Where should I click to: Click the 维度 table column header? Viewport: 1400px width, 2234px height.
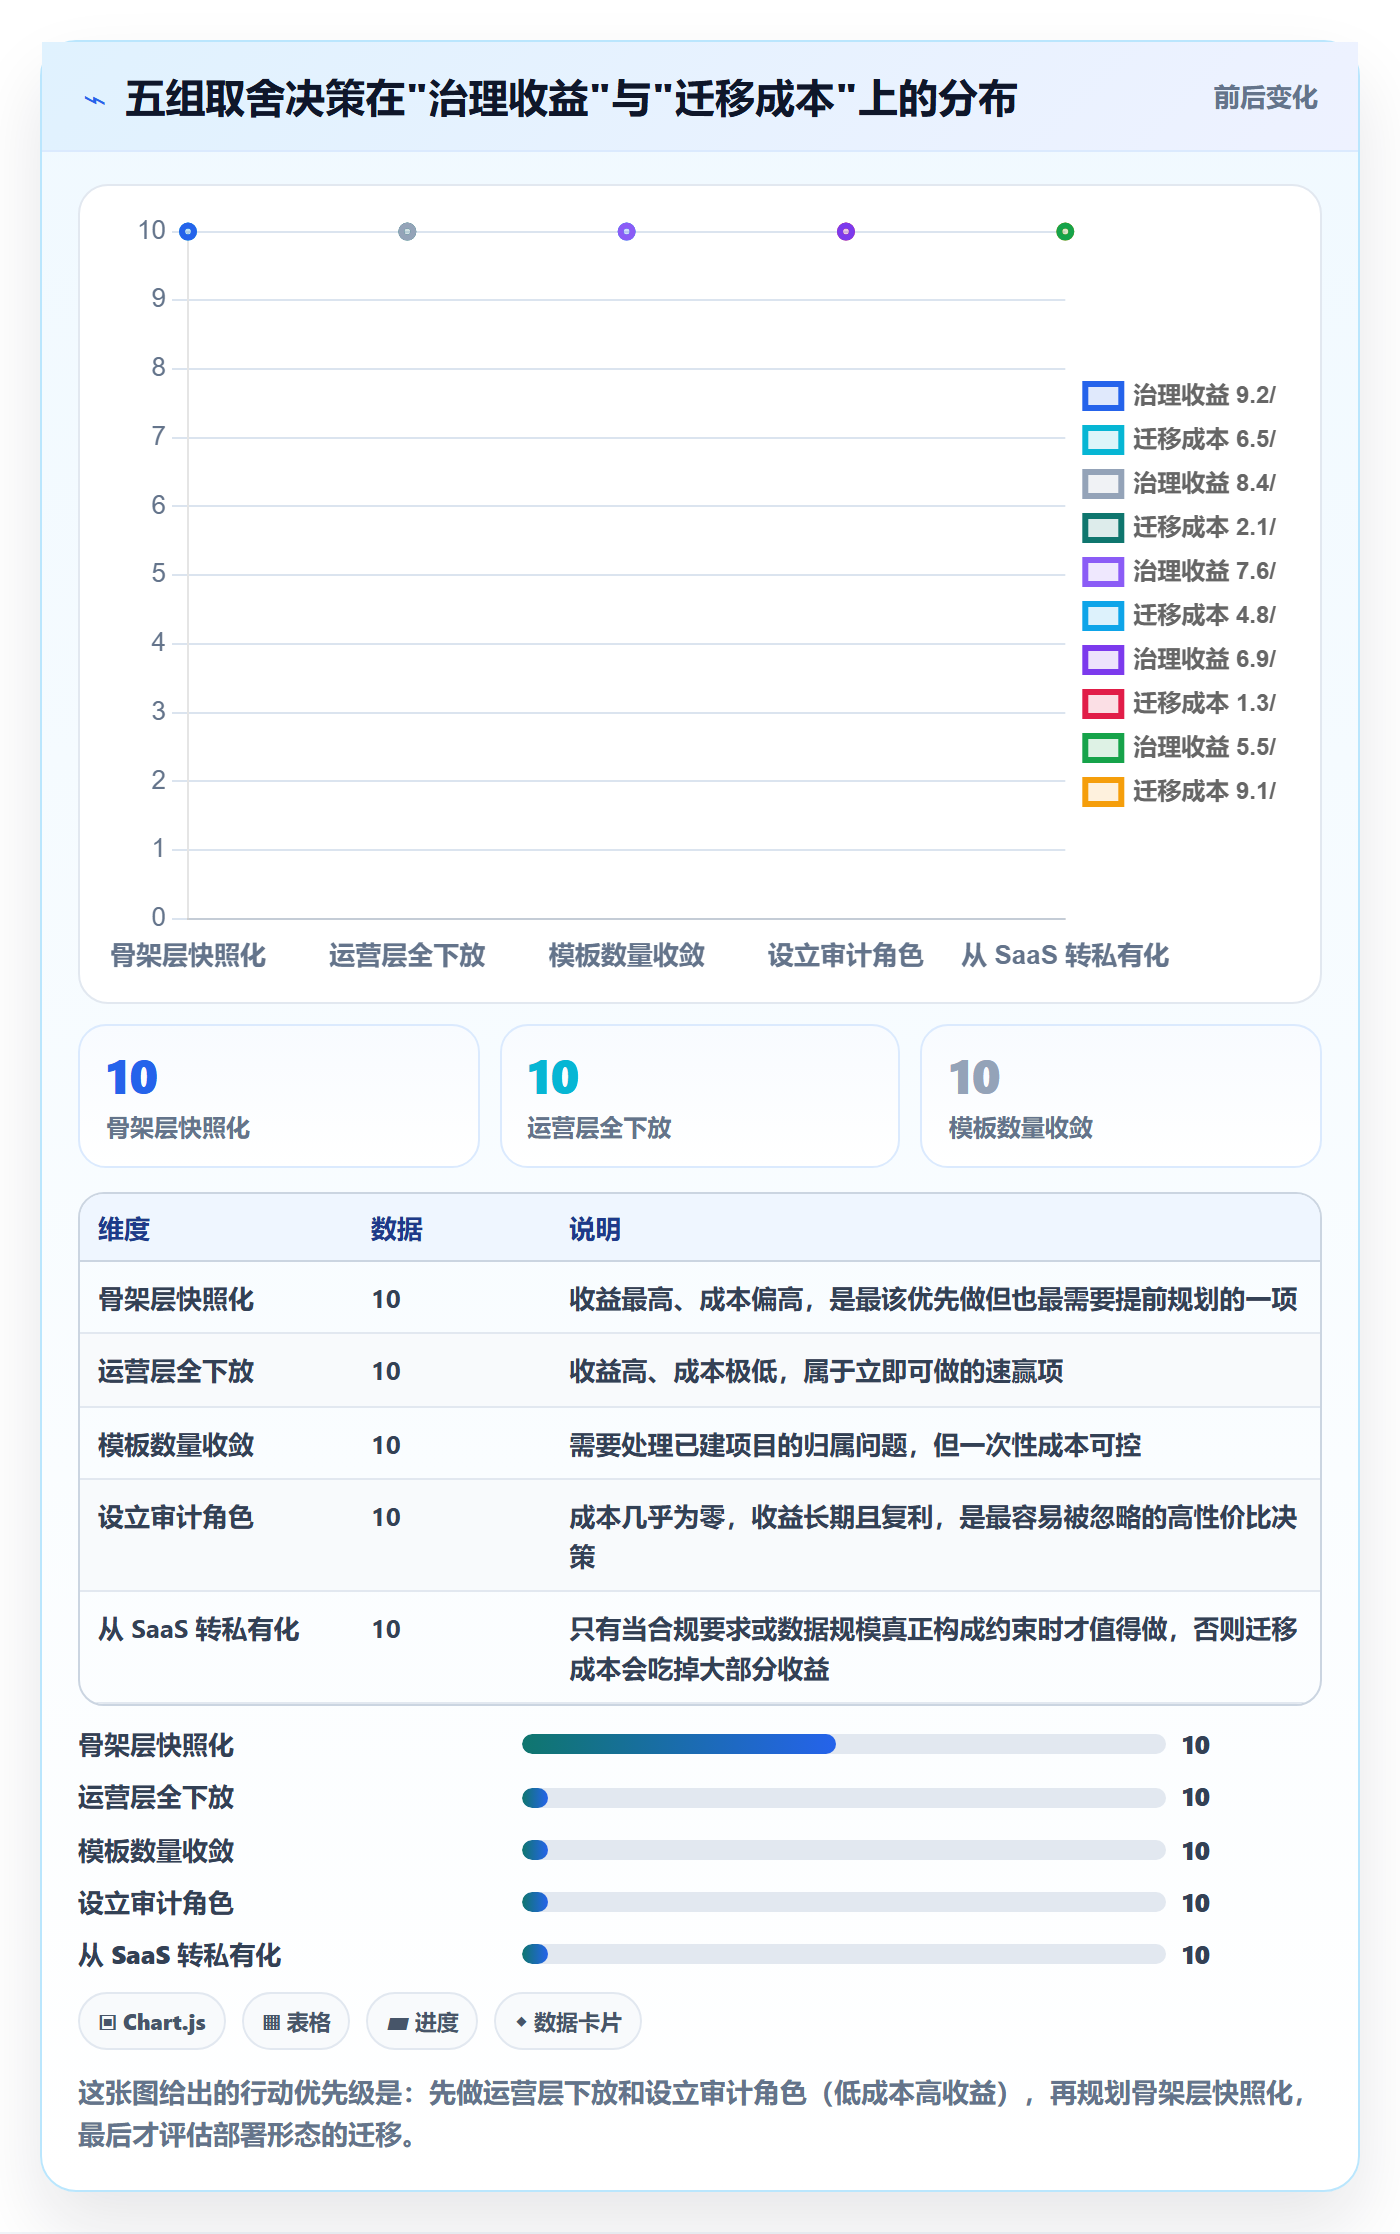coord(124,1229)
